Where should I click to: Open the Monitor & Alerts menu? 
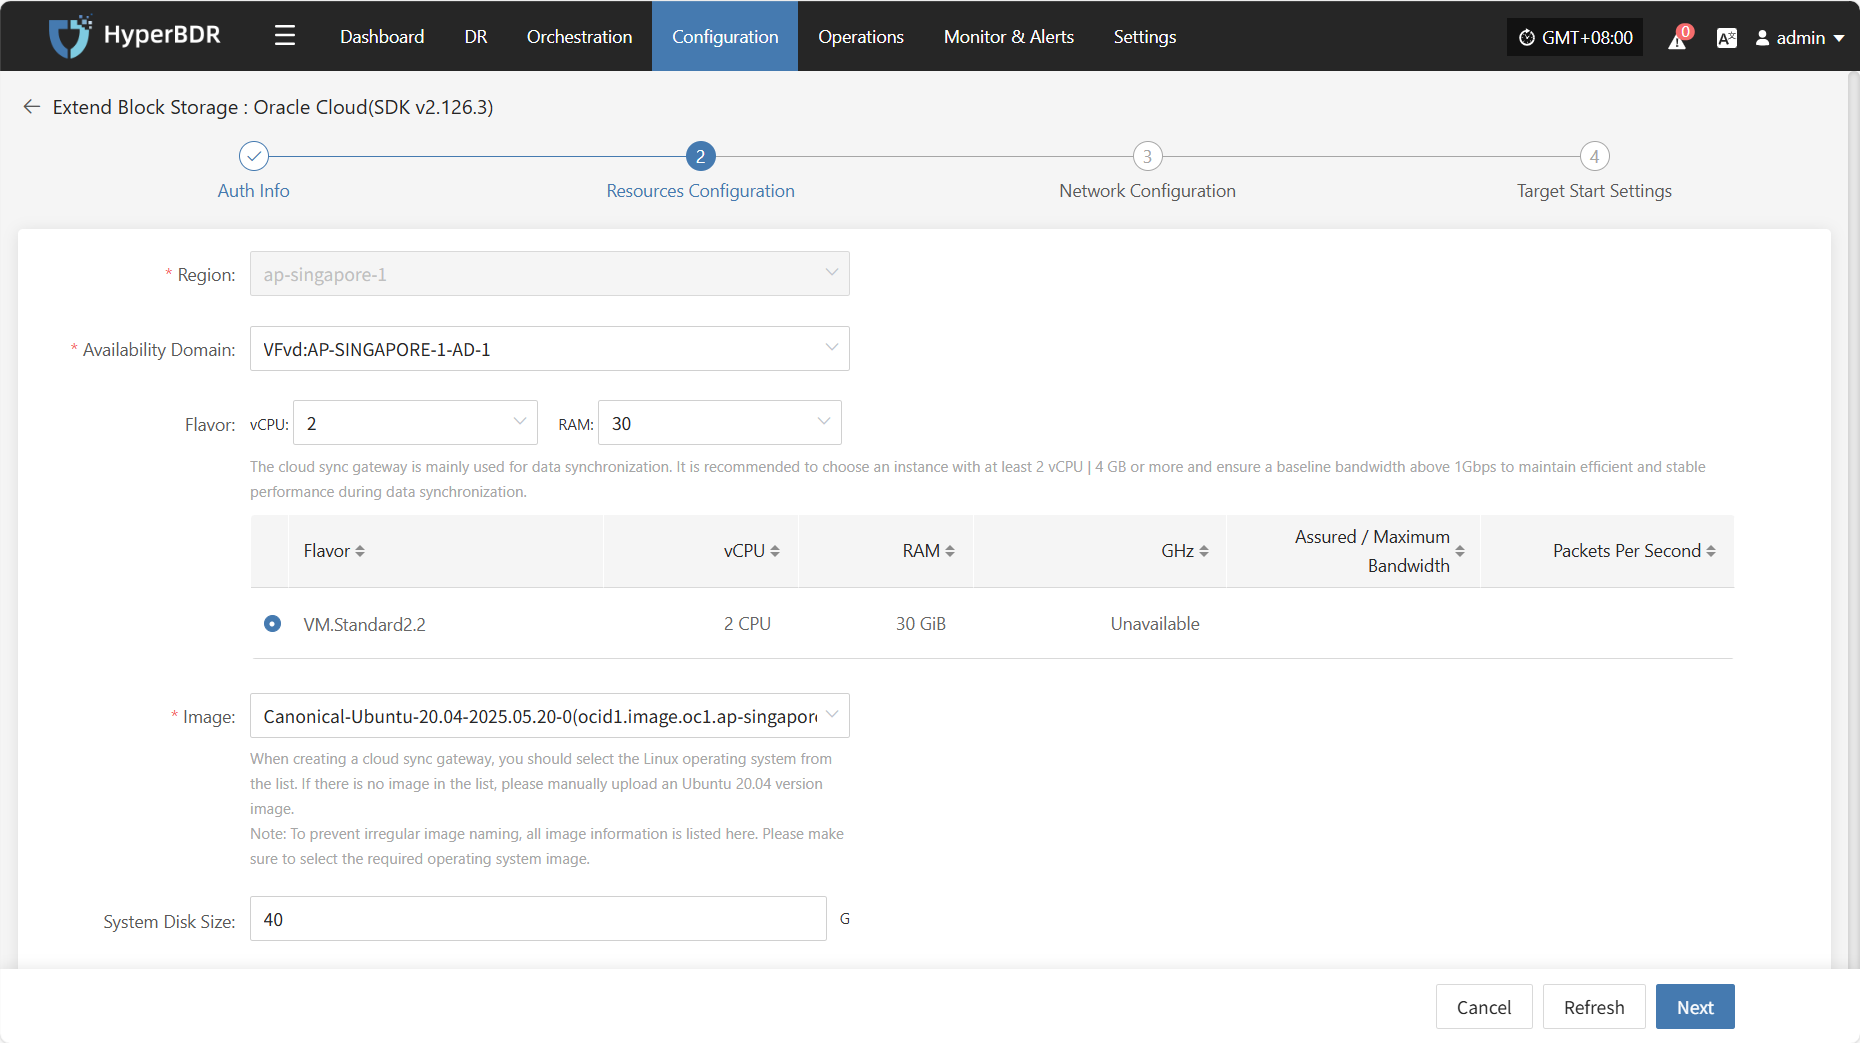pos(1009,36)
